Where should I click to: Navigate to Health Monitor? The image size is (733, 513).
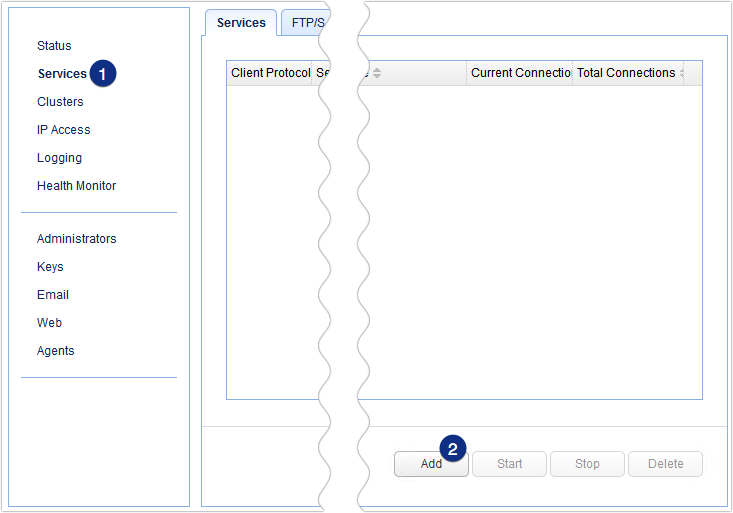point(76,186)
